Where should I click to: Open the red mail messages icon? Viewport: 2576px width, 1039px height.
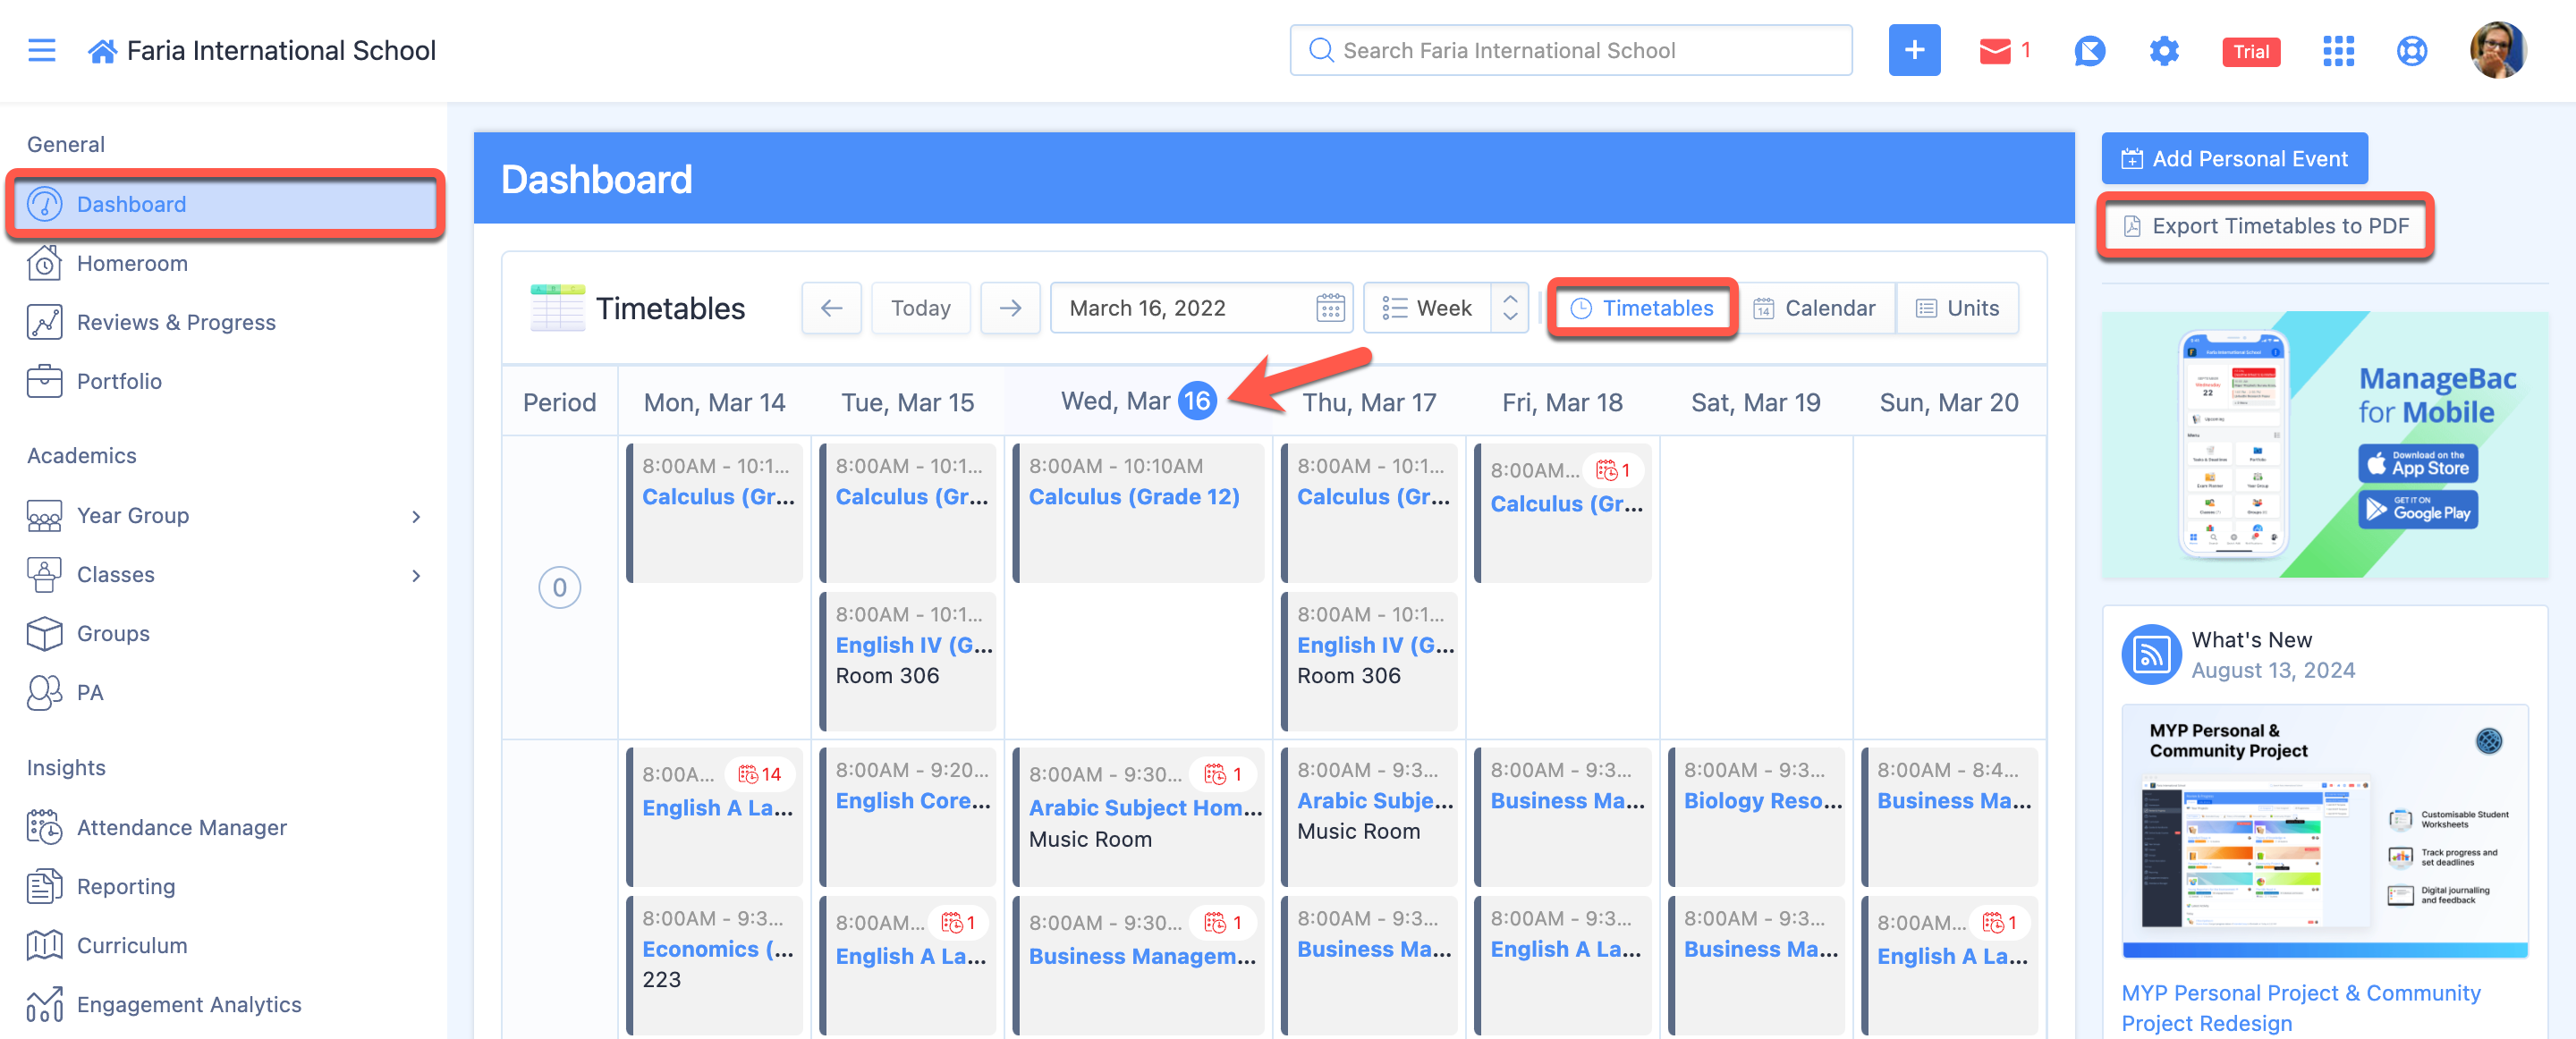(x=1994, y=51)
